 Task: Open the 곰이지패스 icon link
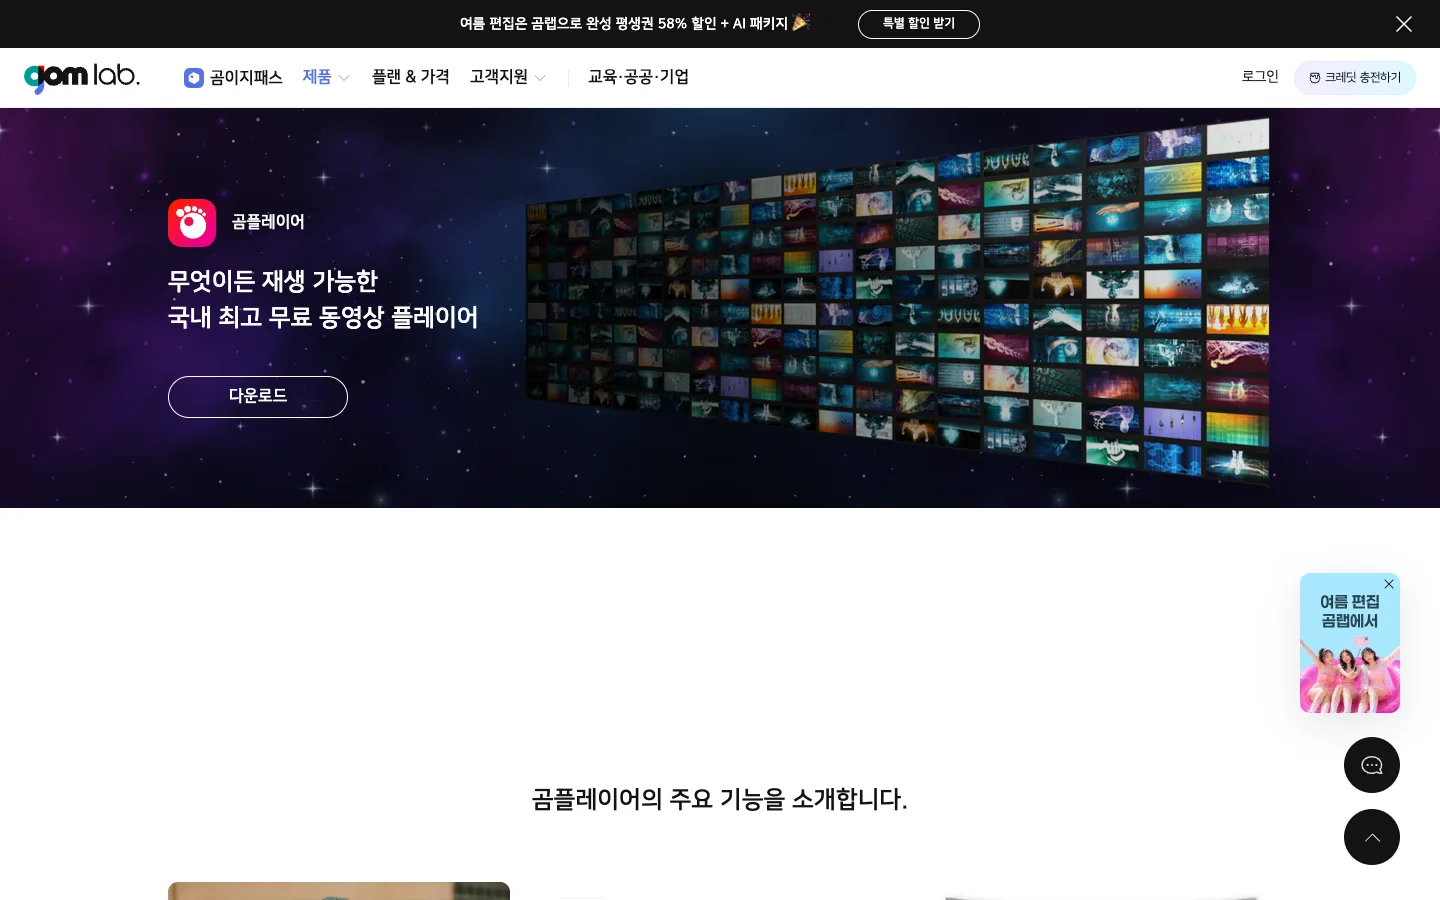pyautogui.click(x=194, y=78)
